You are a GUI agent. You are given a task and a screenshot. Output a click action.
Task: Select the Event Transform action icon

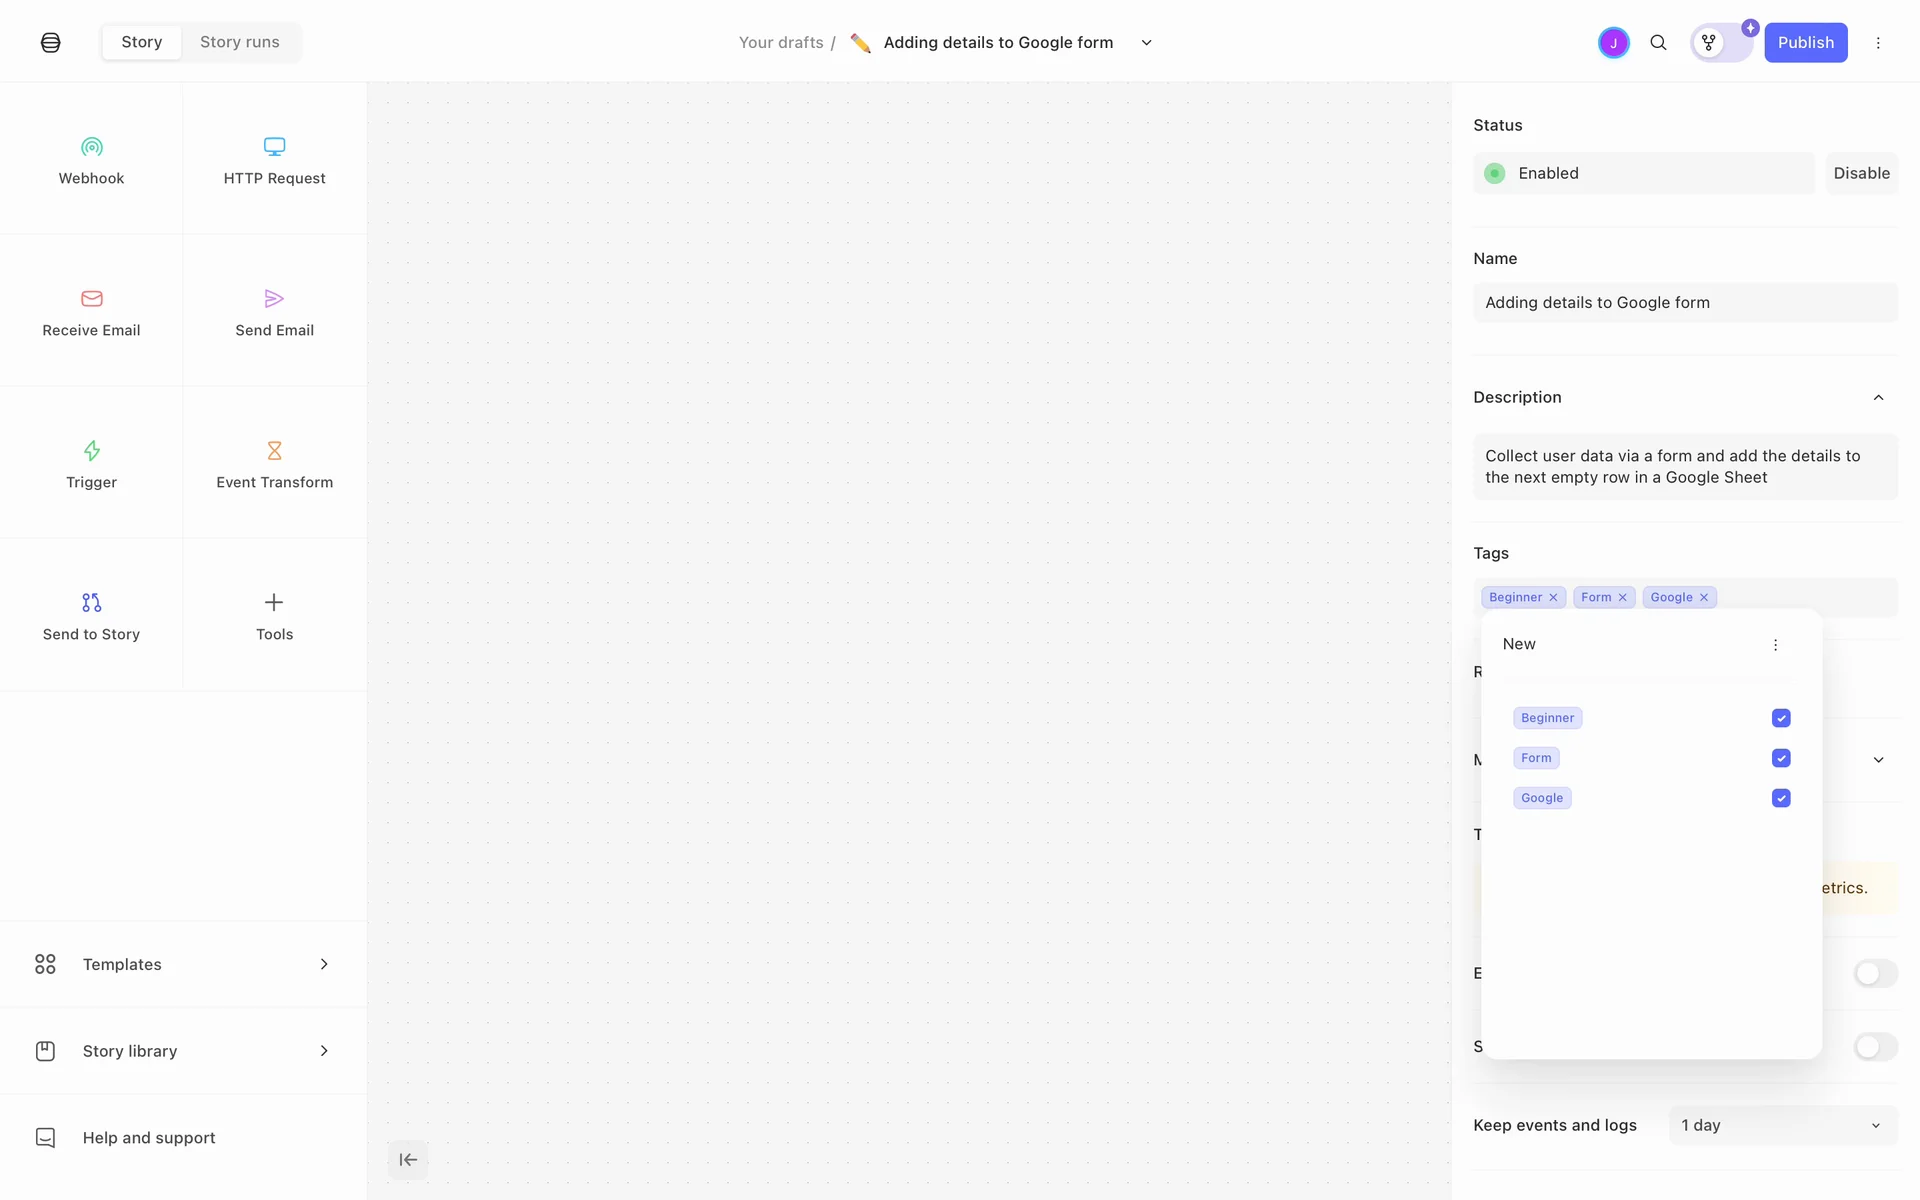274,451
